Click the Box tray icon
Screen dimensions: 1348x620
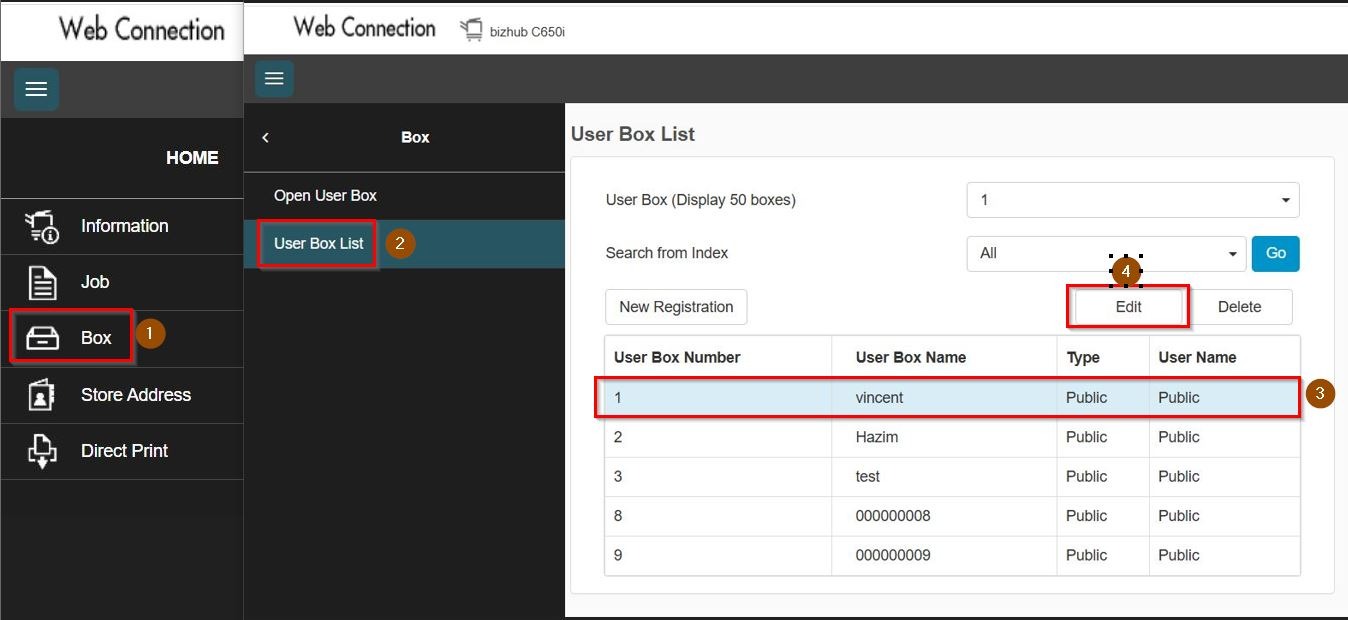42,338
